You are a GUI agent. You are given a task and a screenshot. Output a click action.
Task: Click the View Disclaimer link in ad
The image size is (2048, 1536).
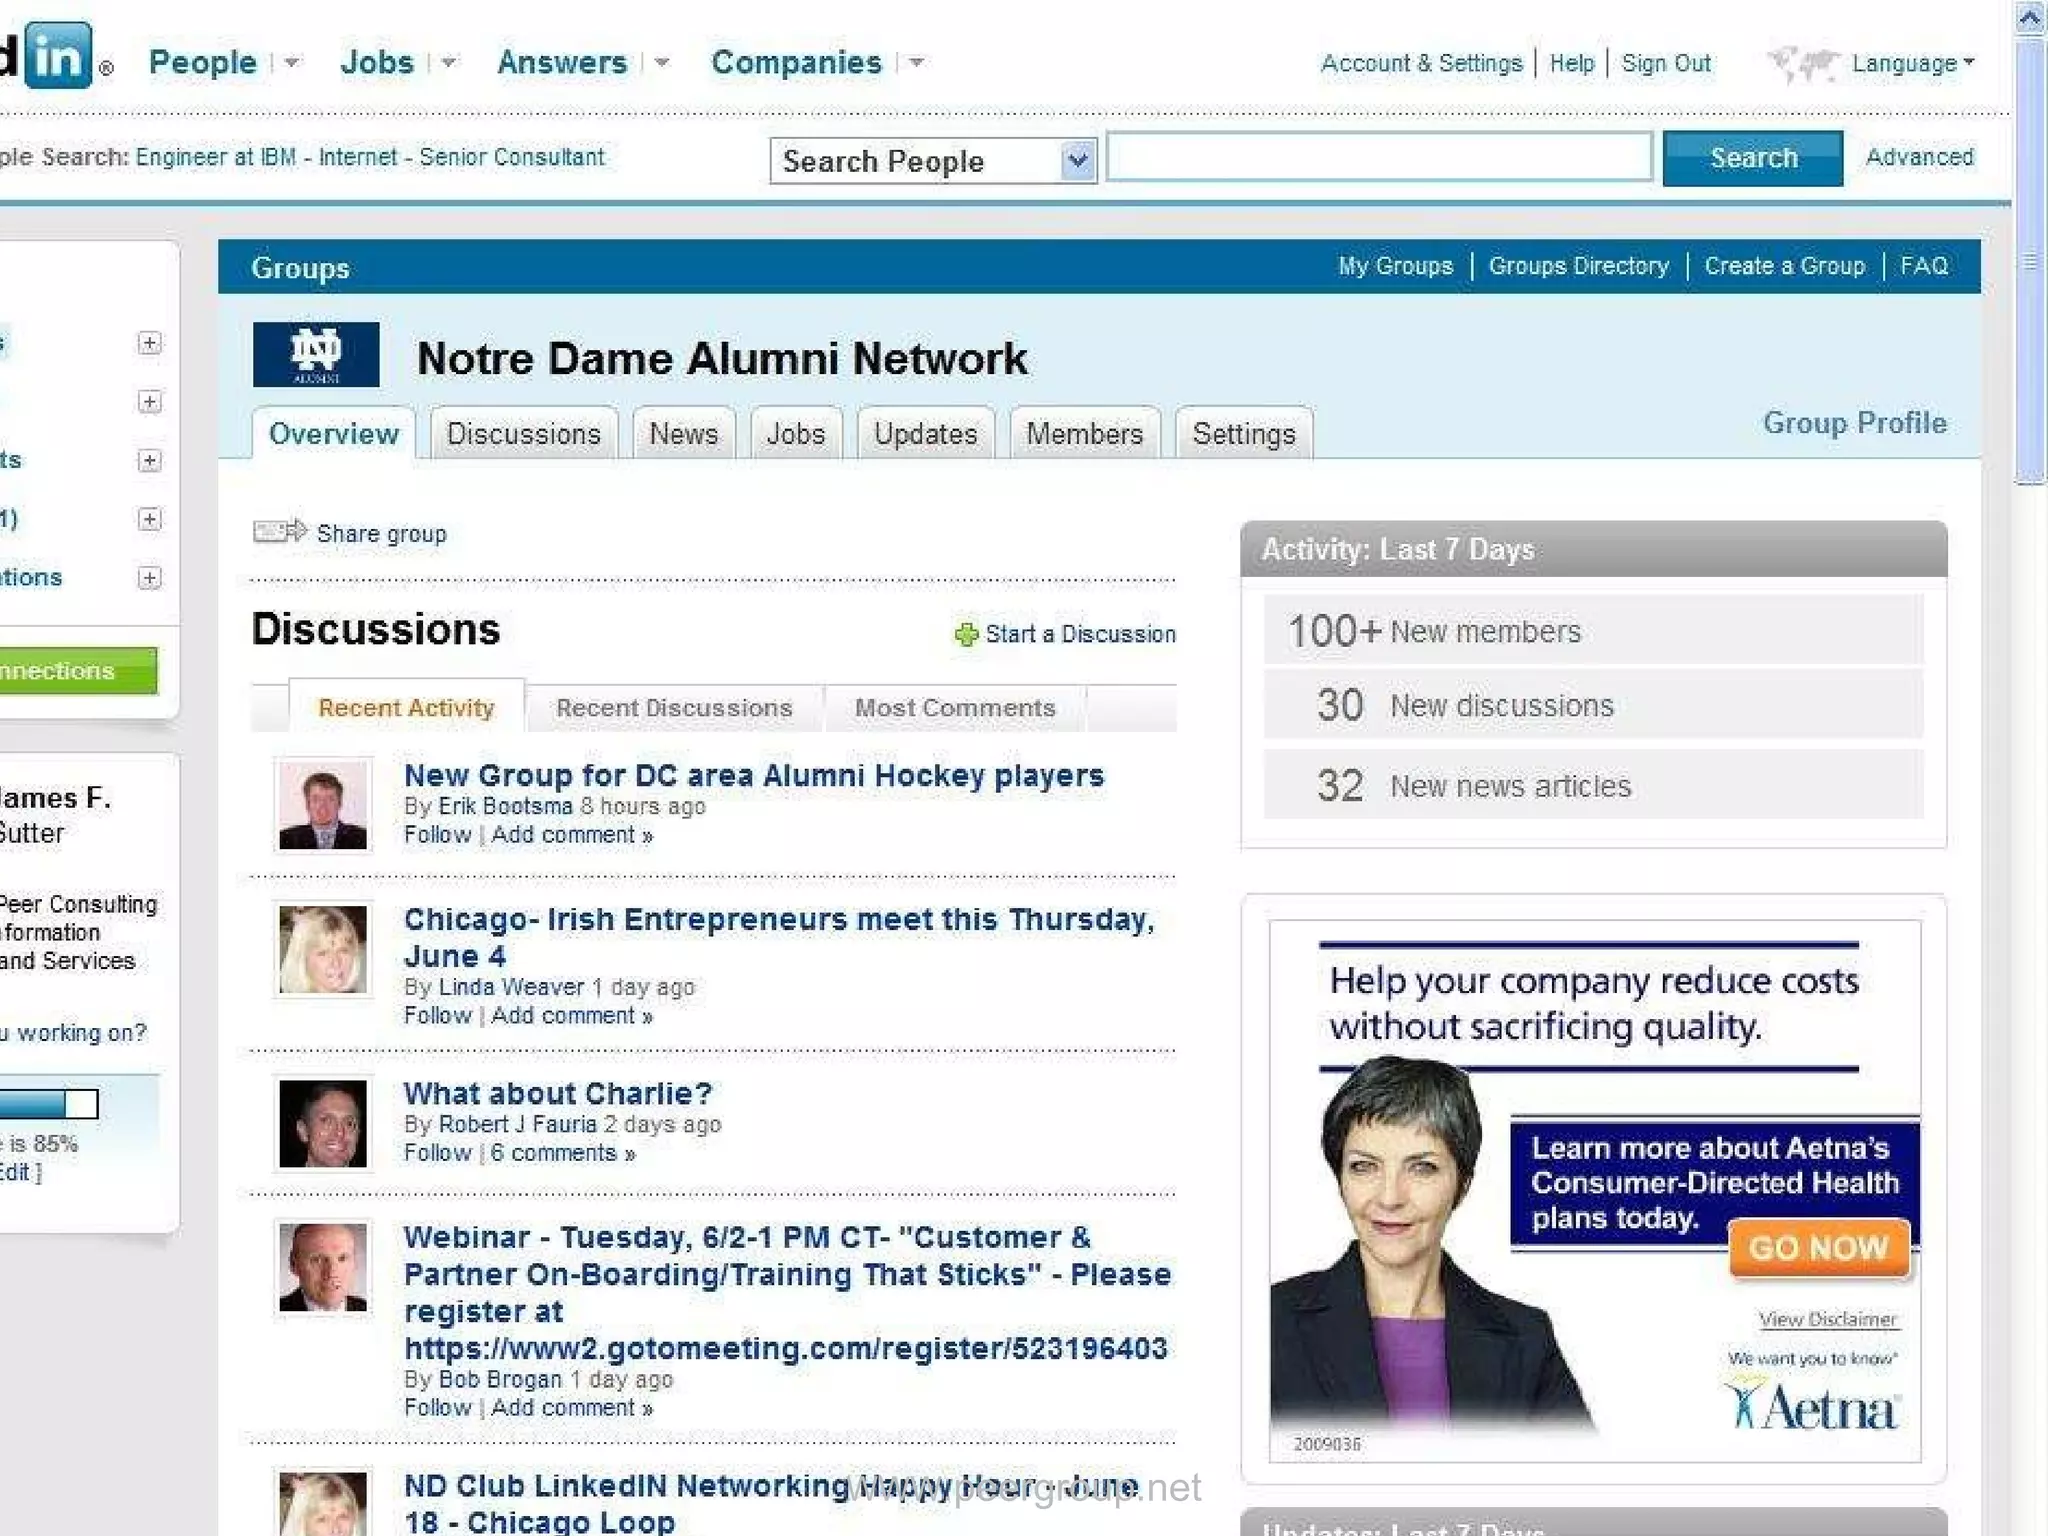1827,1319
